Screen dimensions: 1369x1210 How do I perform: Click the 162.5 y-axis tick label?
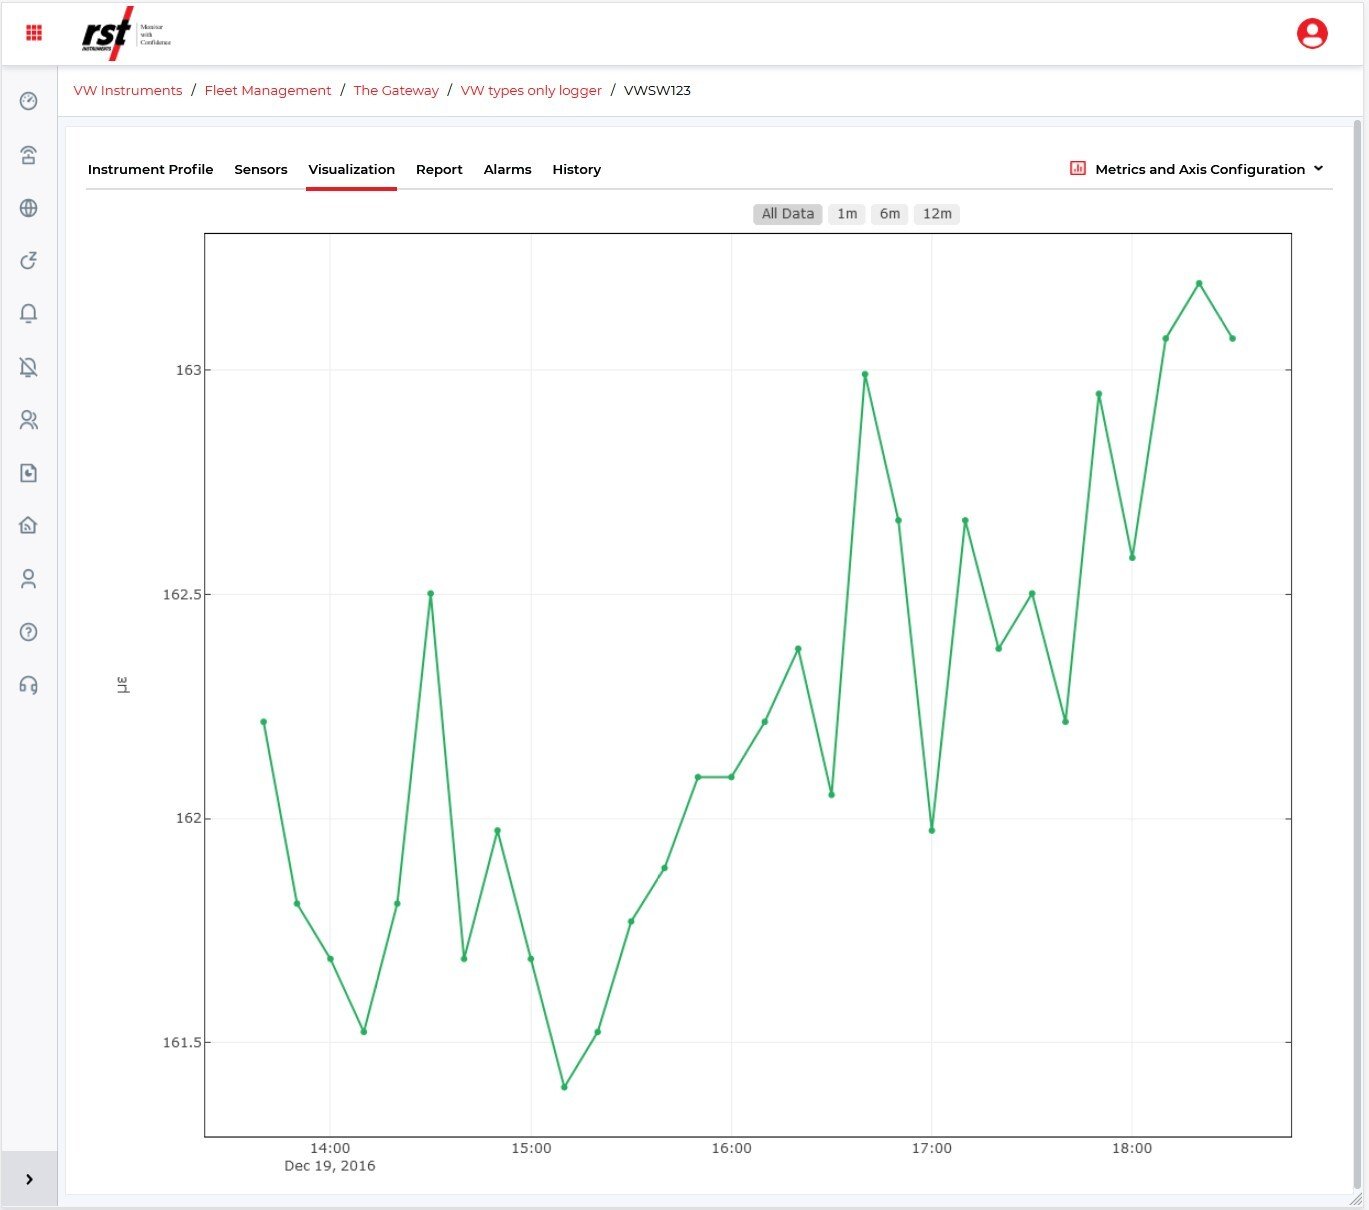182,594
